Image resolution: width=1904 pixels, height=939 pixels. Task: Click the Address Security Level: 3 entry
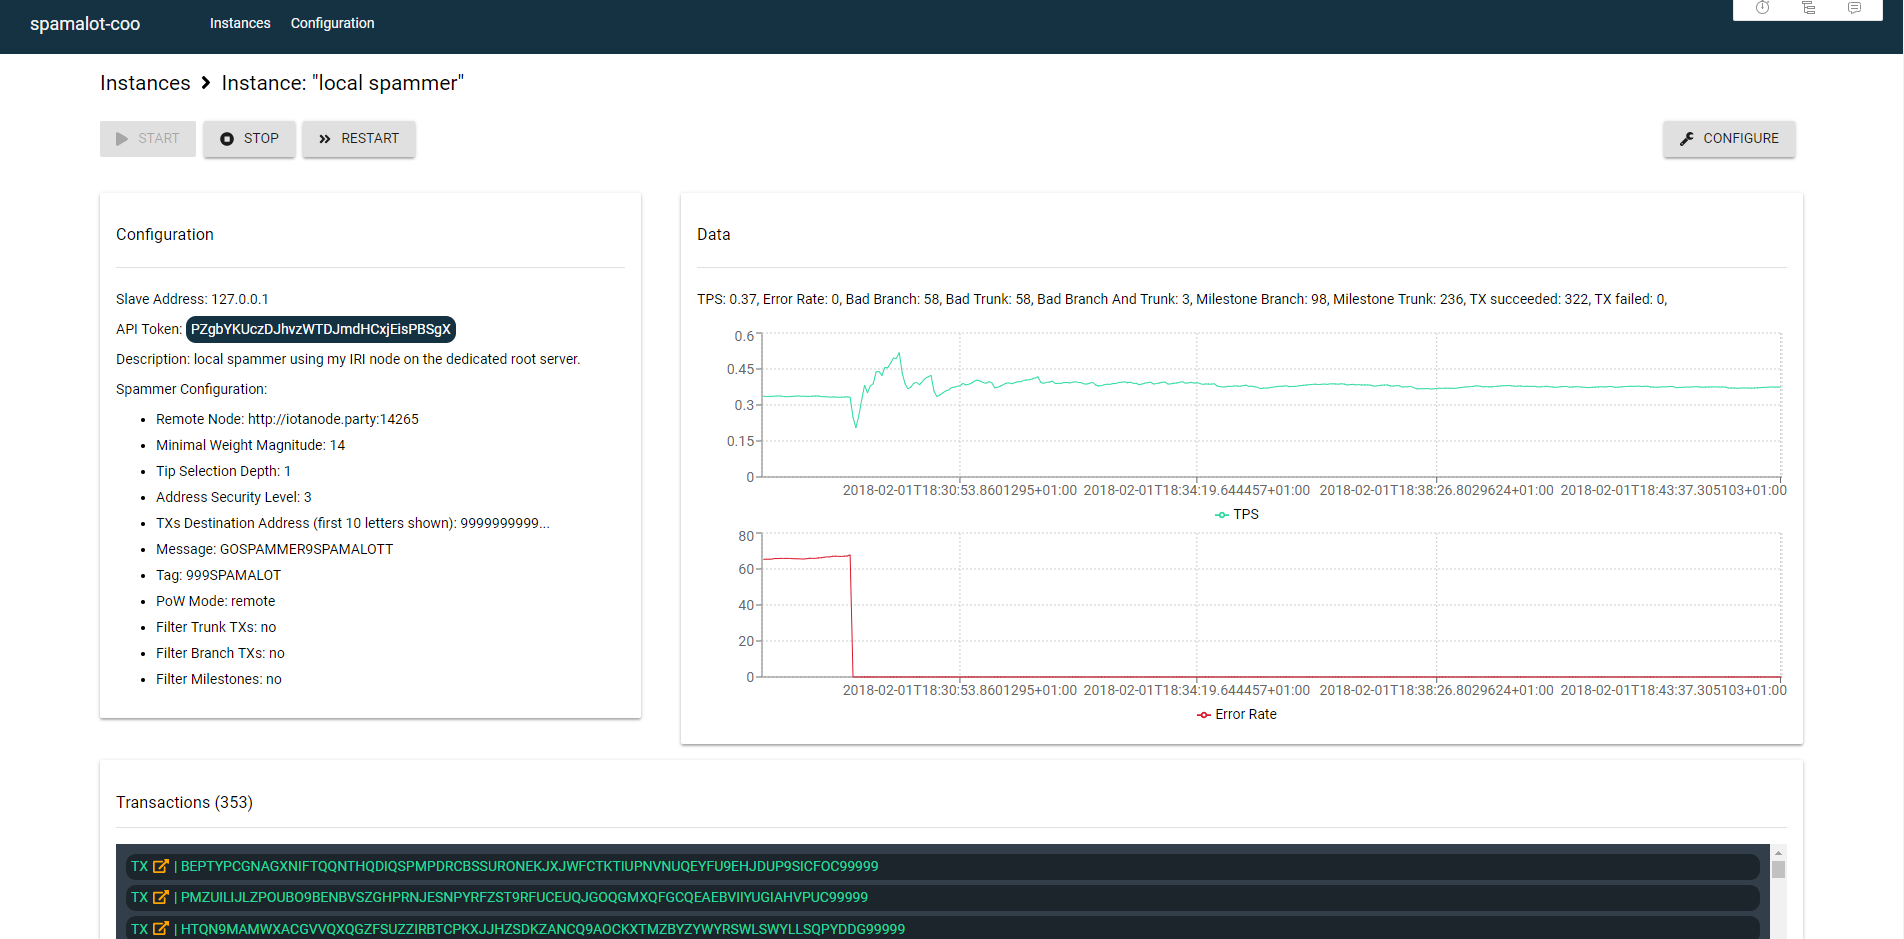point(233,497)
